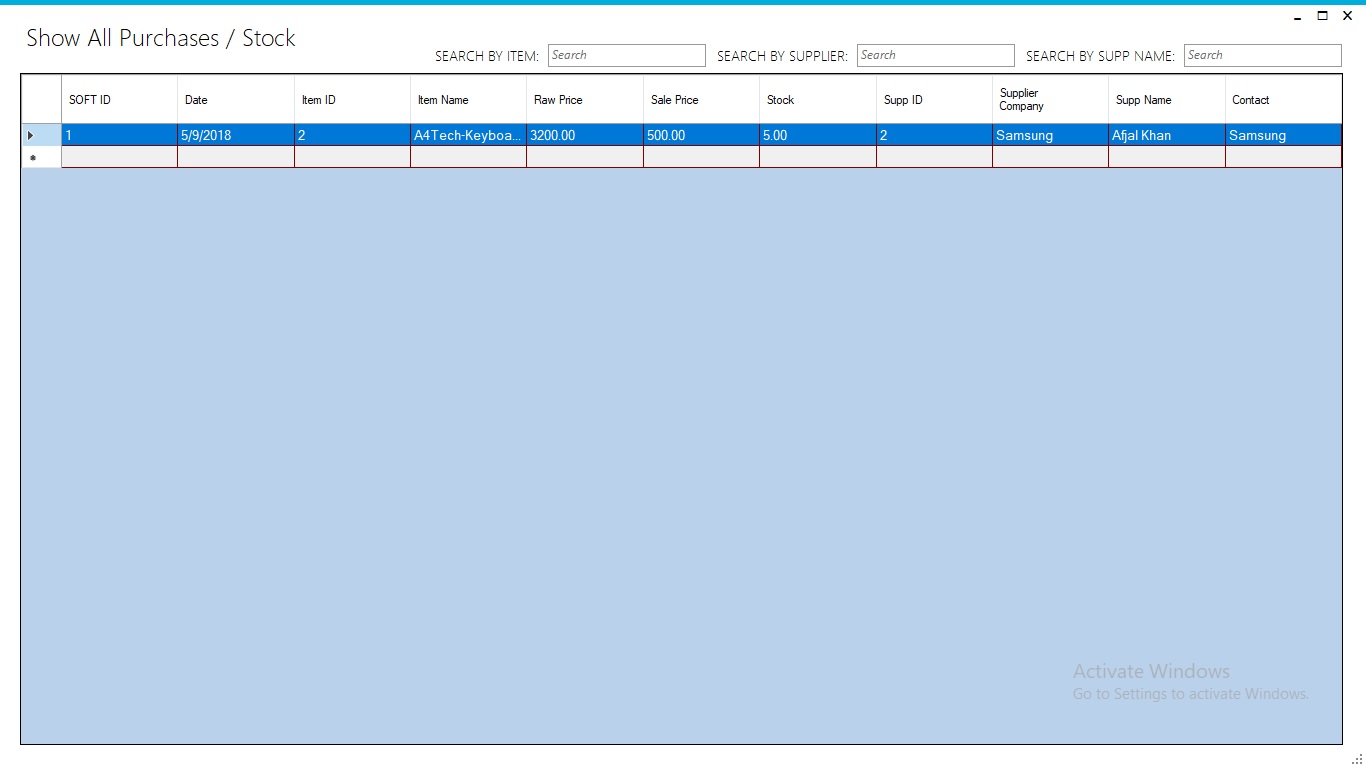This screenshot has height=768, width=1366.
Task: Select the 5/9/2018 date cell
Action: coord(236,135)
